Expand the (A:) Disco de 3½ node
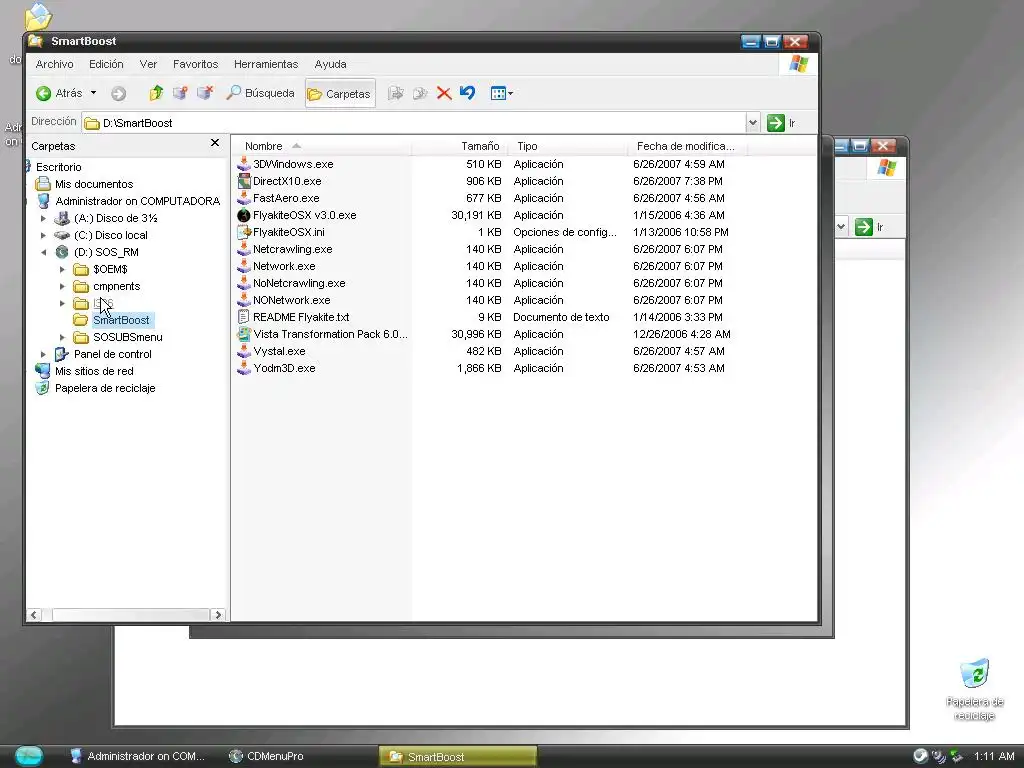The image size is (1024, 768). [44, 218]
